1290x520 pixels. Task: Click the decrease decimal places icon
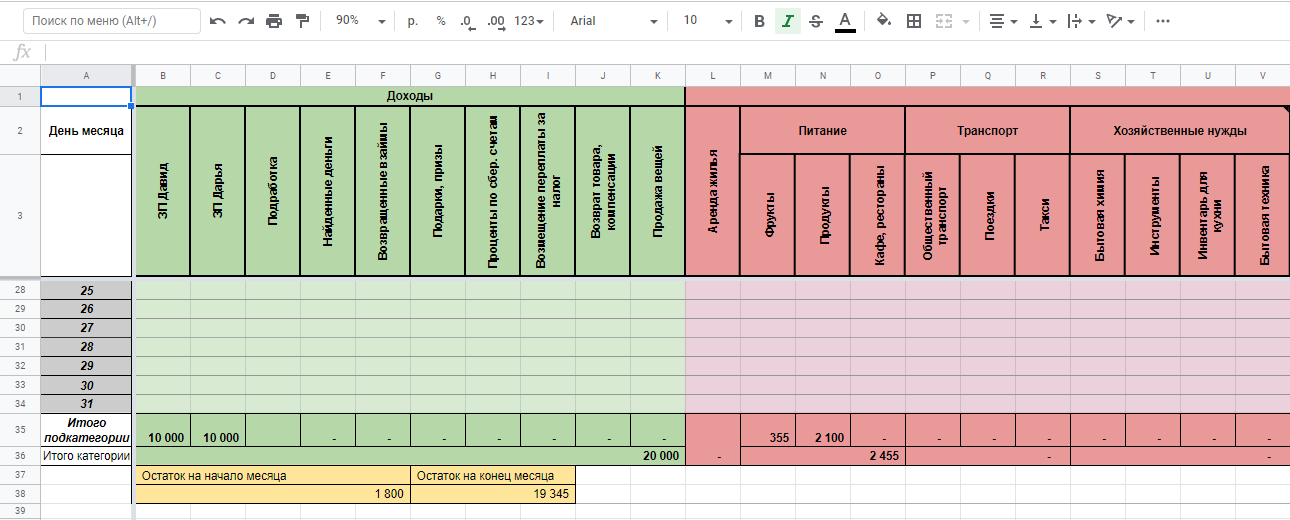(467, 21)
